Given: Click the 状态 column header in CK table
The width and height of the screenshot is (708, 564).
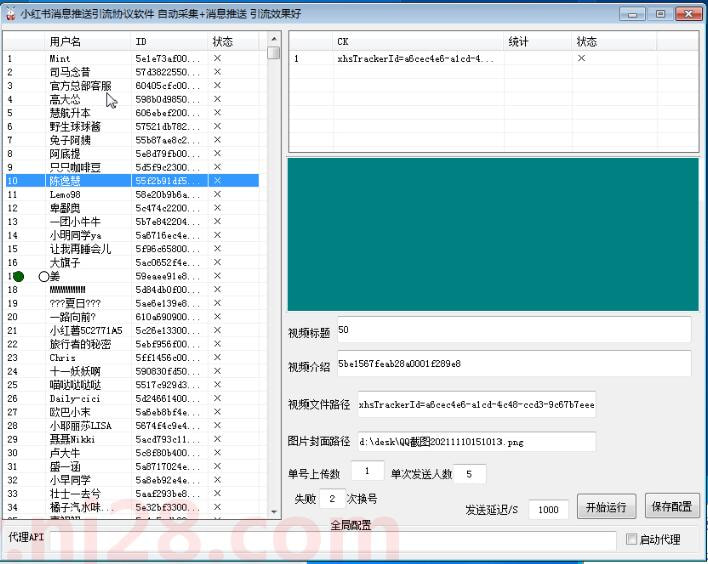Looking at the screenshot, I should (614, 42).
